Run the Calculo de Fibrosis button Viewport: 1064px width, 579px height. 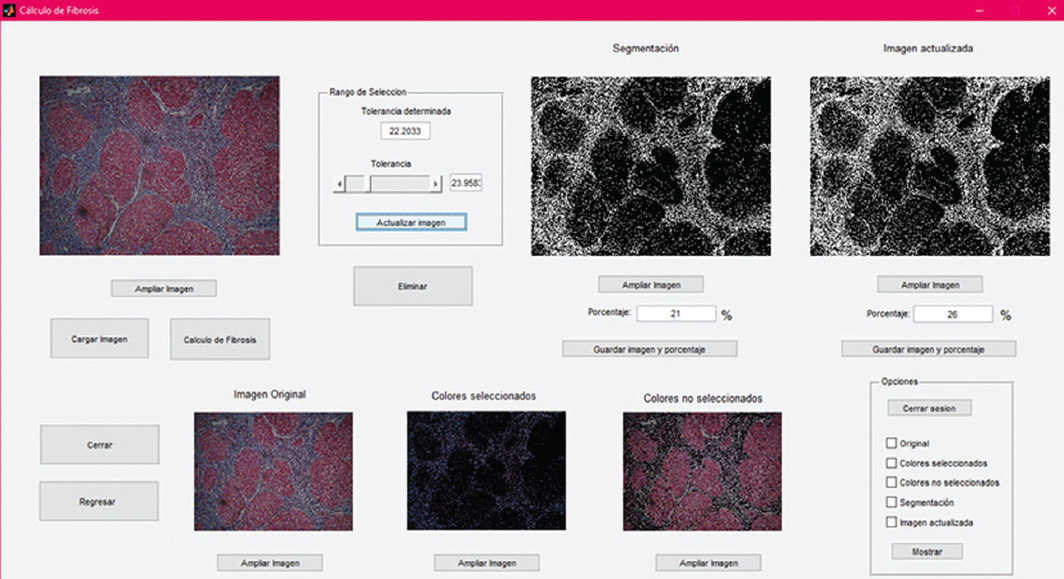tap(219, 339)
